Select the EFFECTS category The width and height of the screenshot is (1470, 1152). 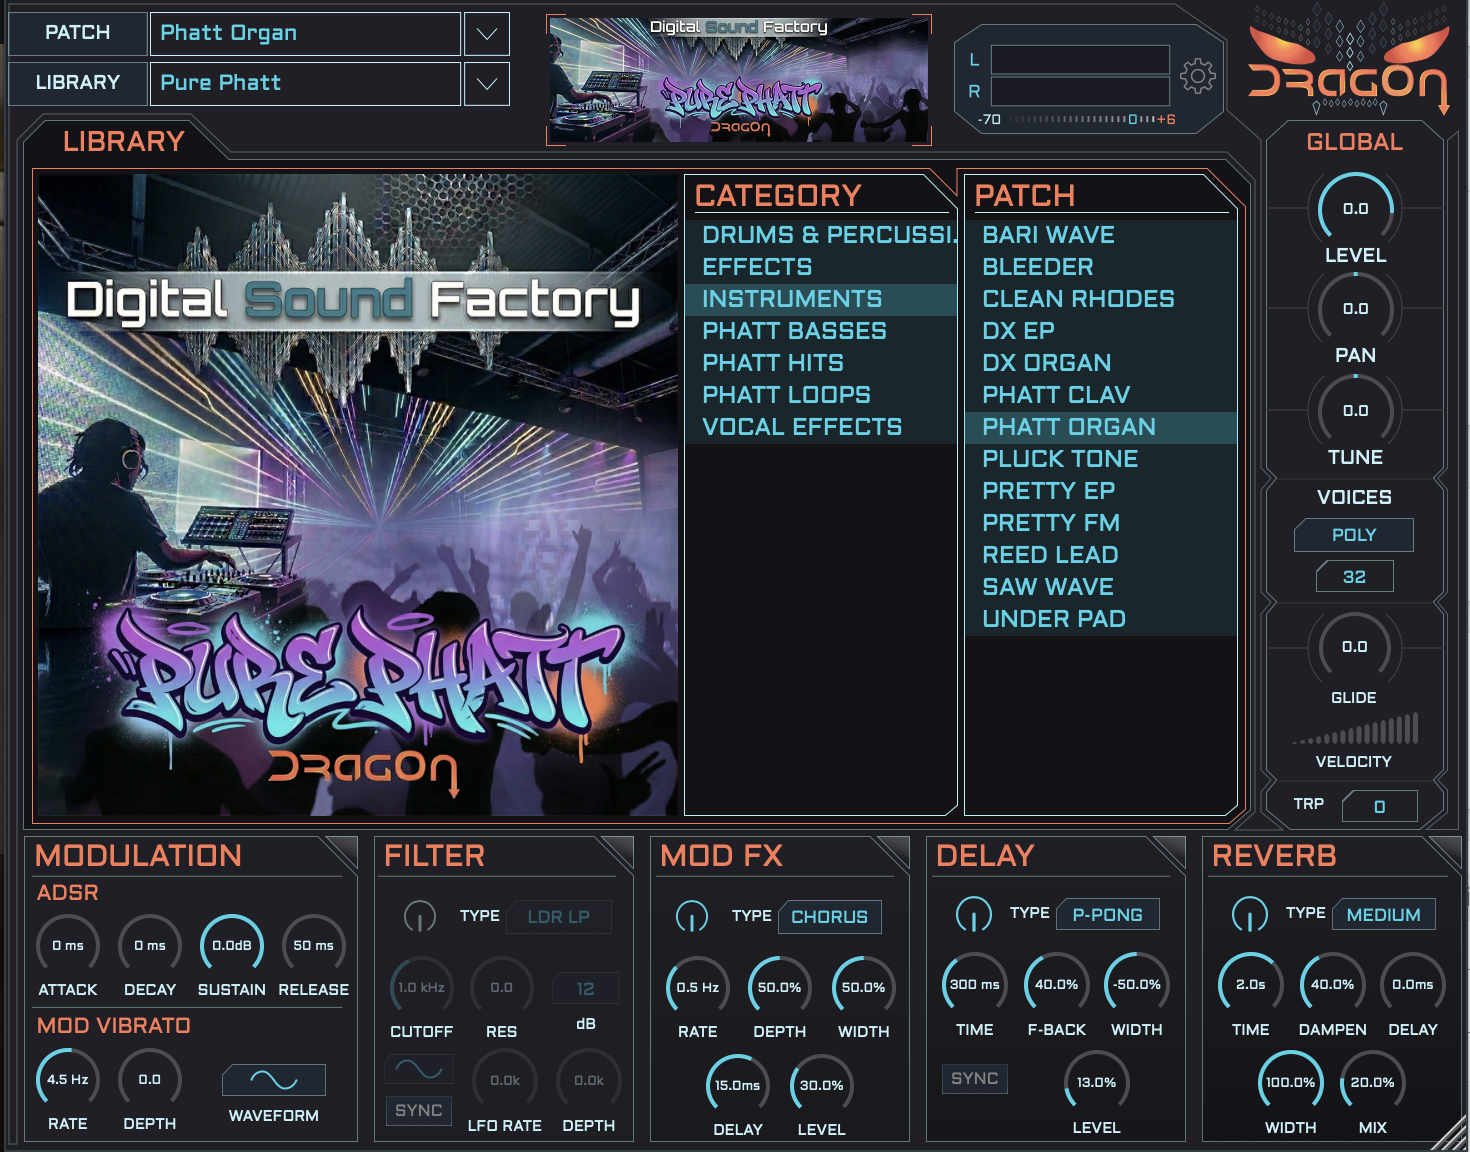[821, 267]
